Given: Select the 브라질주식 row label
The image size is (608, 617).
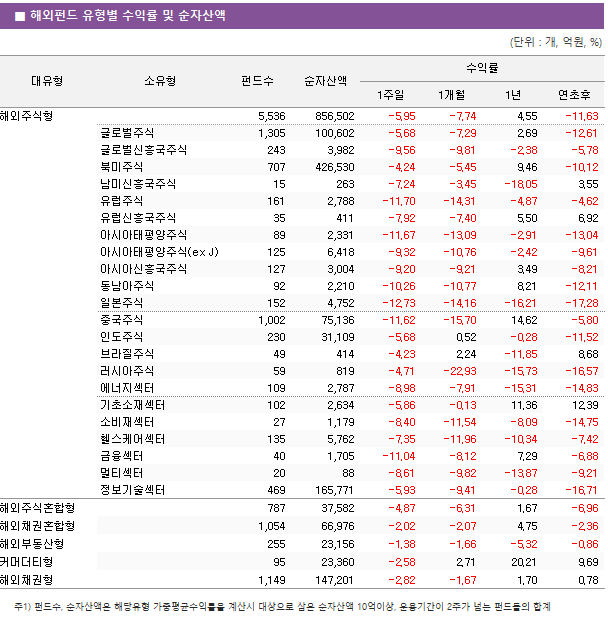Looking at the screenshot, I should point(127,354).
